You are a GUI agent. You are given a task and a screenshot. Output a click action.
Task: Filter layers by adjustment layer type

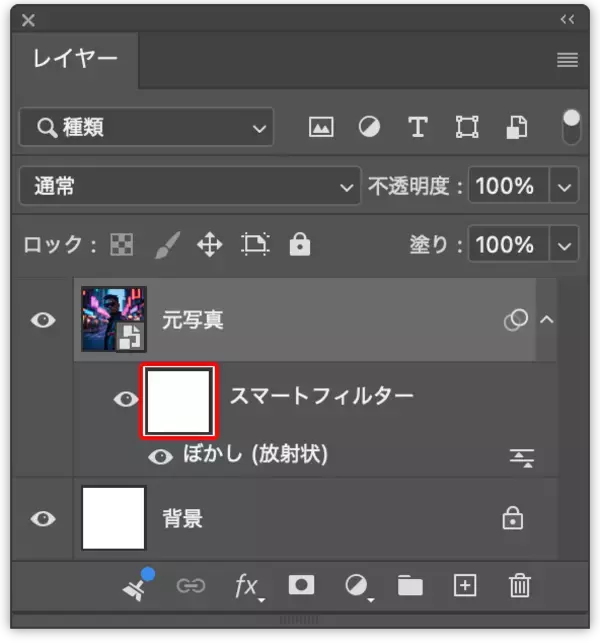coord(369,127)
